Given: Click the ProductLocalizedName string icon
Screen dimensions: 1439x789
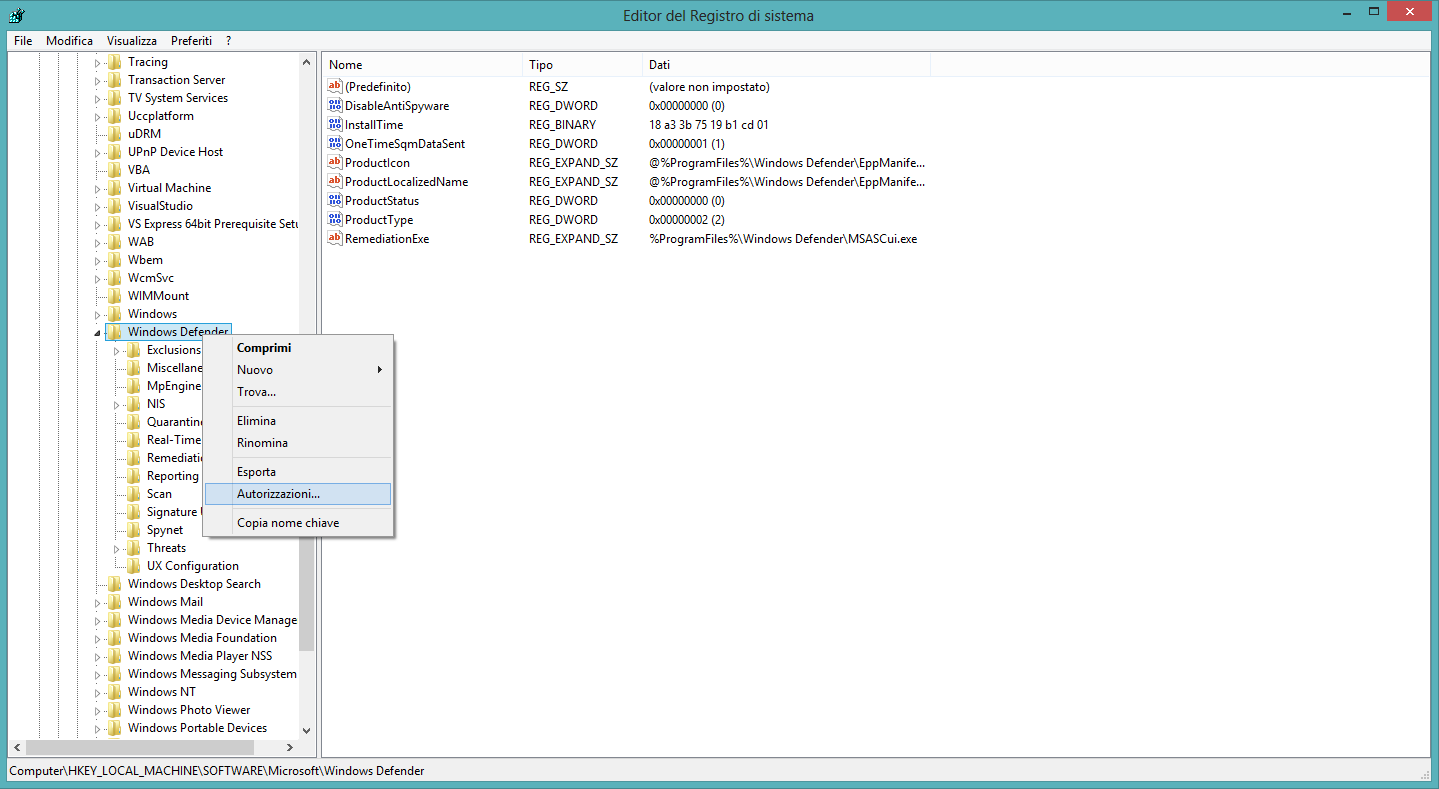Looking at the screenshot, I should point(335,181).
